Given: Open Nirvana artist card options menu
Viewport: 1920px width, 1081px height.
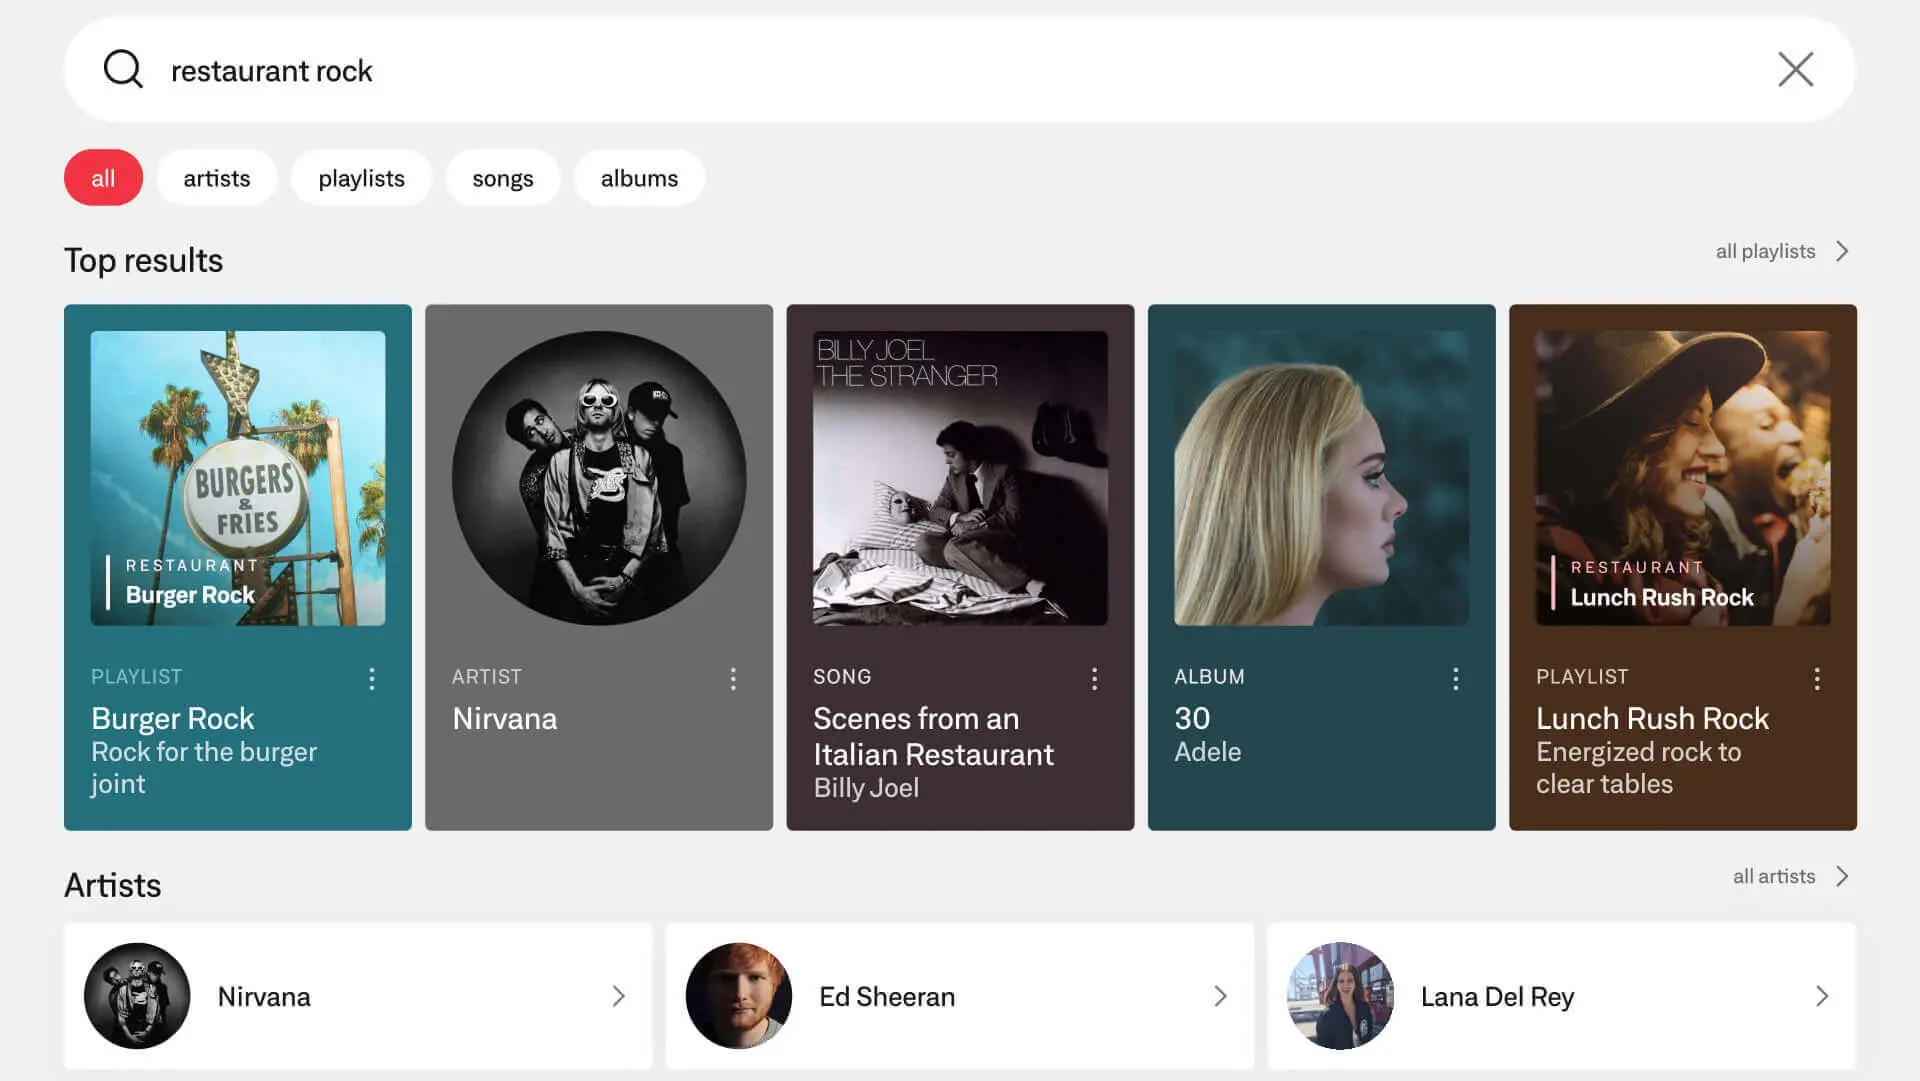Looking at the screenshot, I should tap(733, 679).
